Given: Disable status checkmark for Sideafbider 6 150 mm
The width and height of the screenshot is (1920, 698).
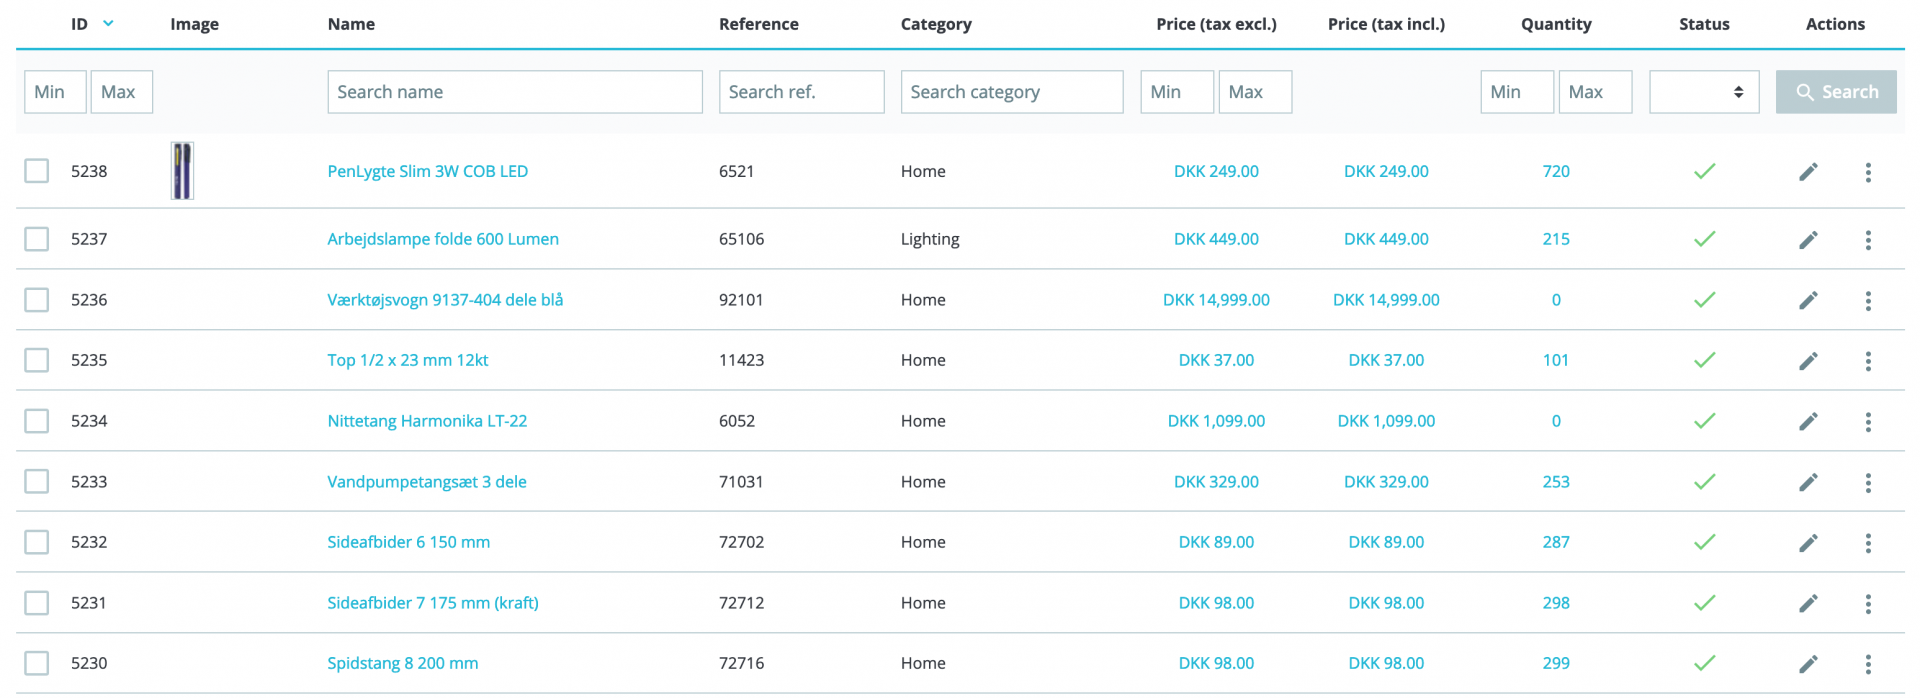Looking at the screenshot, I should coord(1704,542).
